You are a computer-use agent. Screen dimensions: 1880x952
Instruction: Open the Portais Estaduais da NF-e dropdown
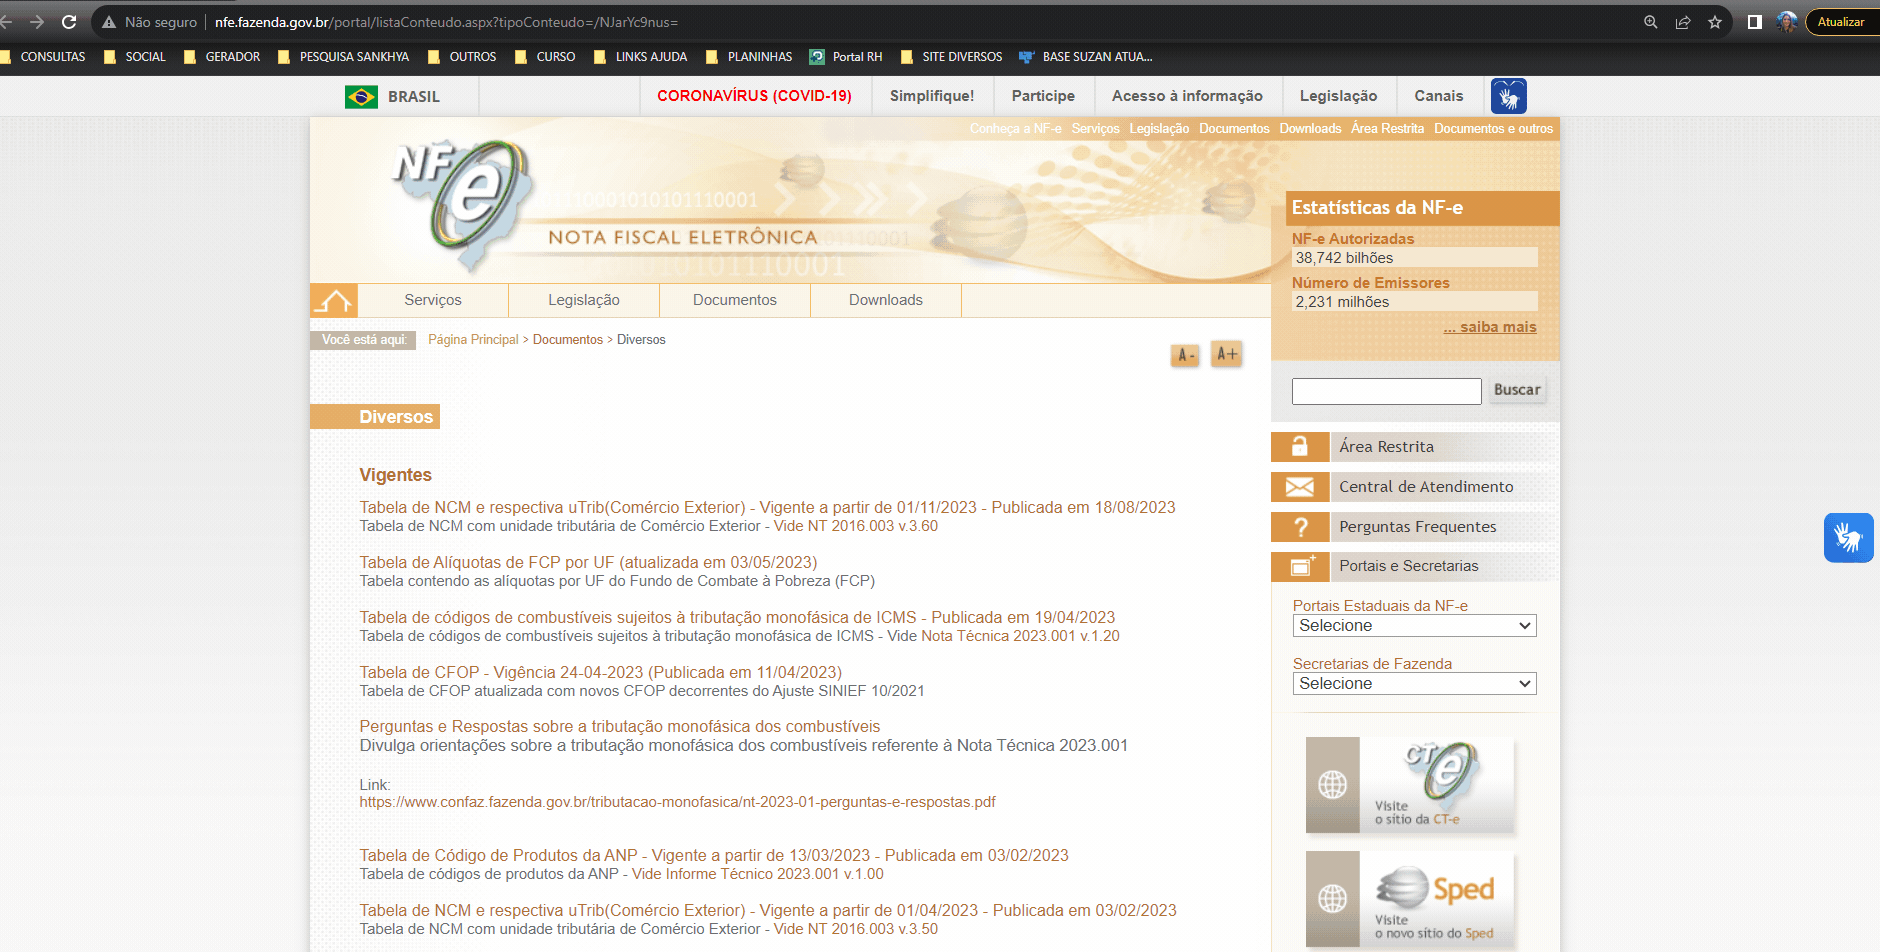point(1414,626)
